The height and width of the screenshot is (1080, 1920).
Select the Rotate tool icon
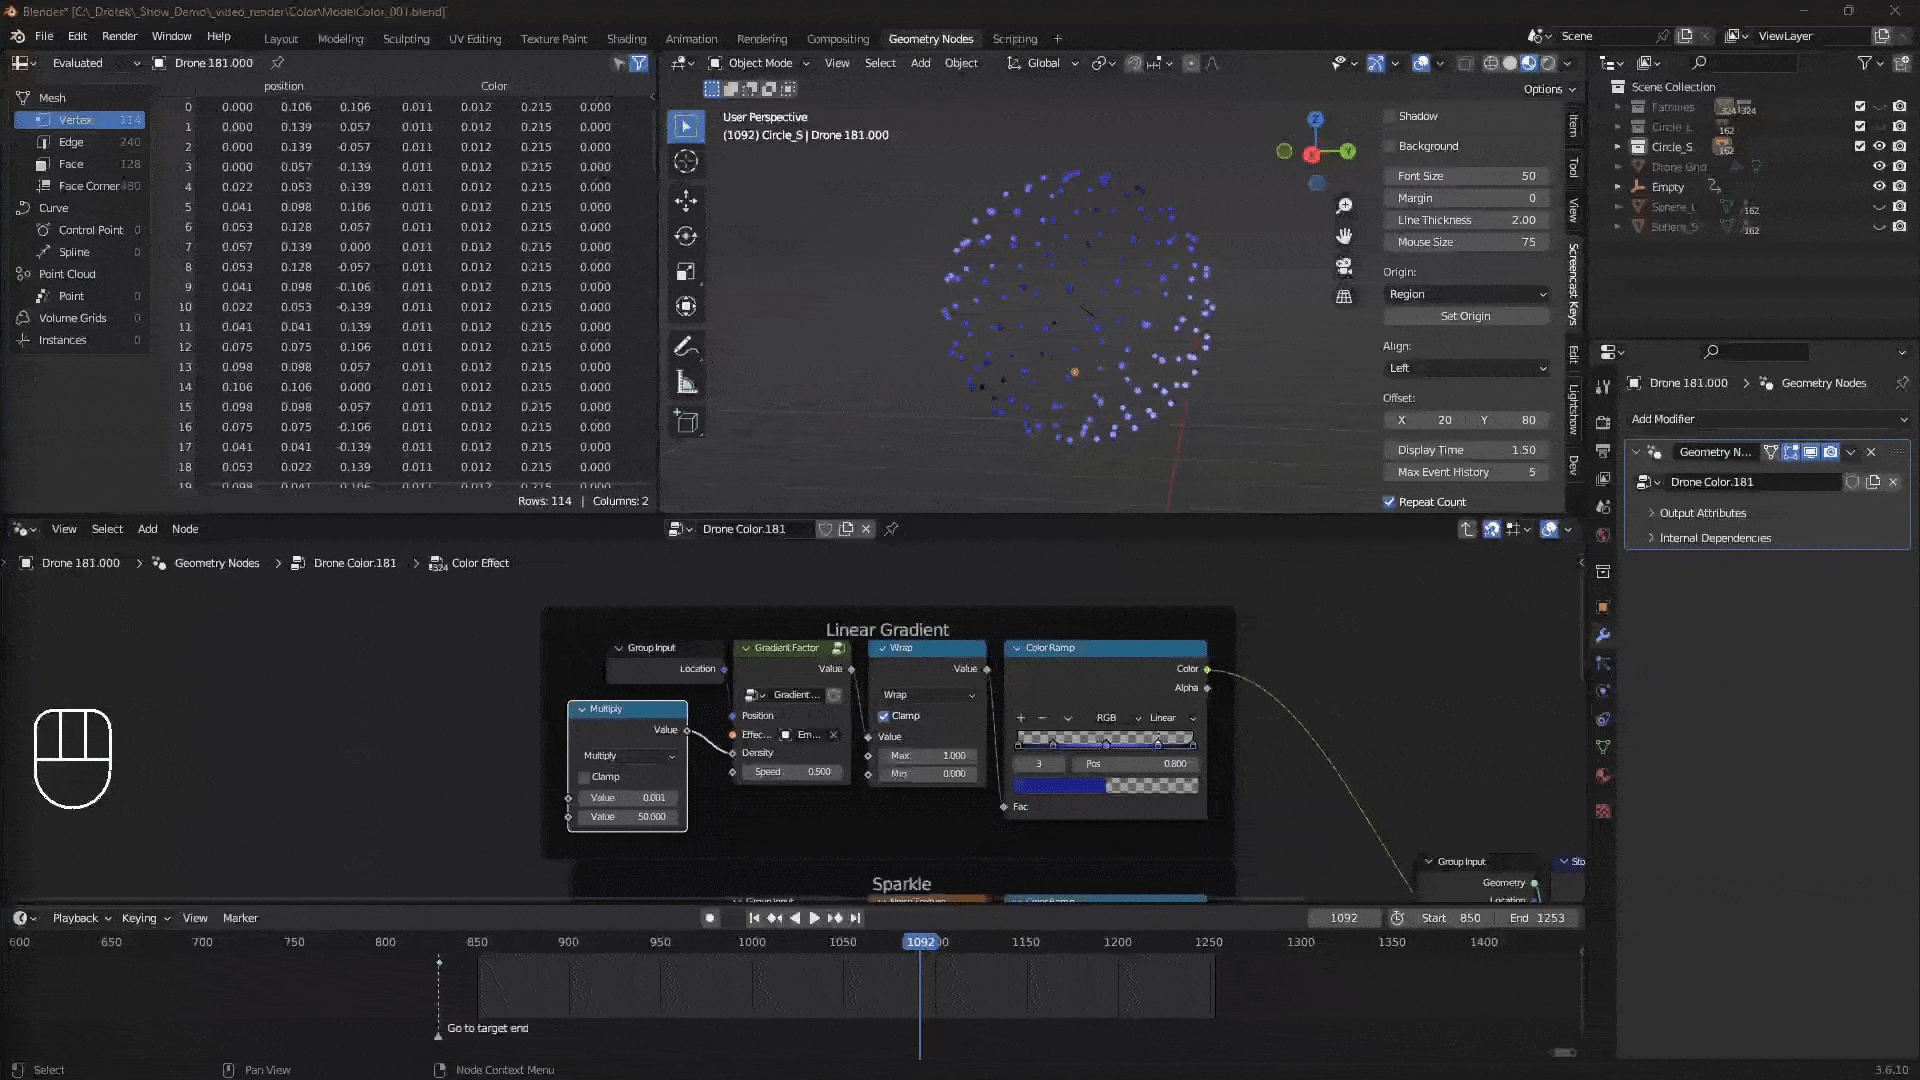(x=686, y=236)
